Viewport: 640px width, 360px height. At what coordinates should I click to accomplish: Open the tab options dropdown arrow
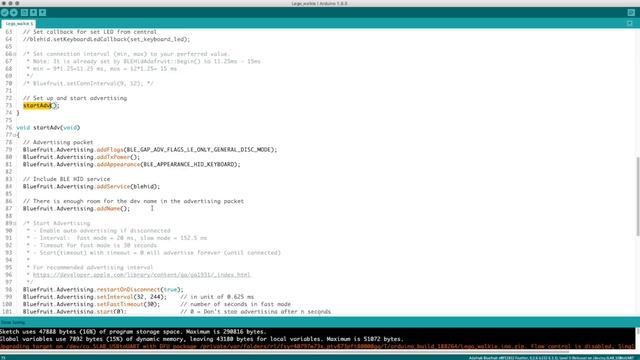click(629, 23)
